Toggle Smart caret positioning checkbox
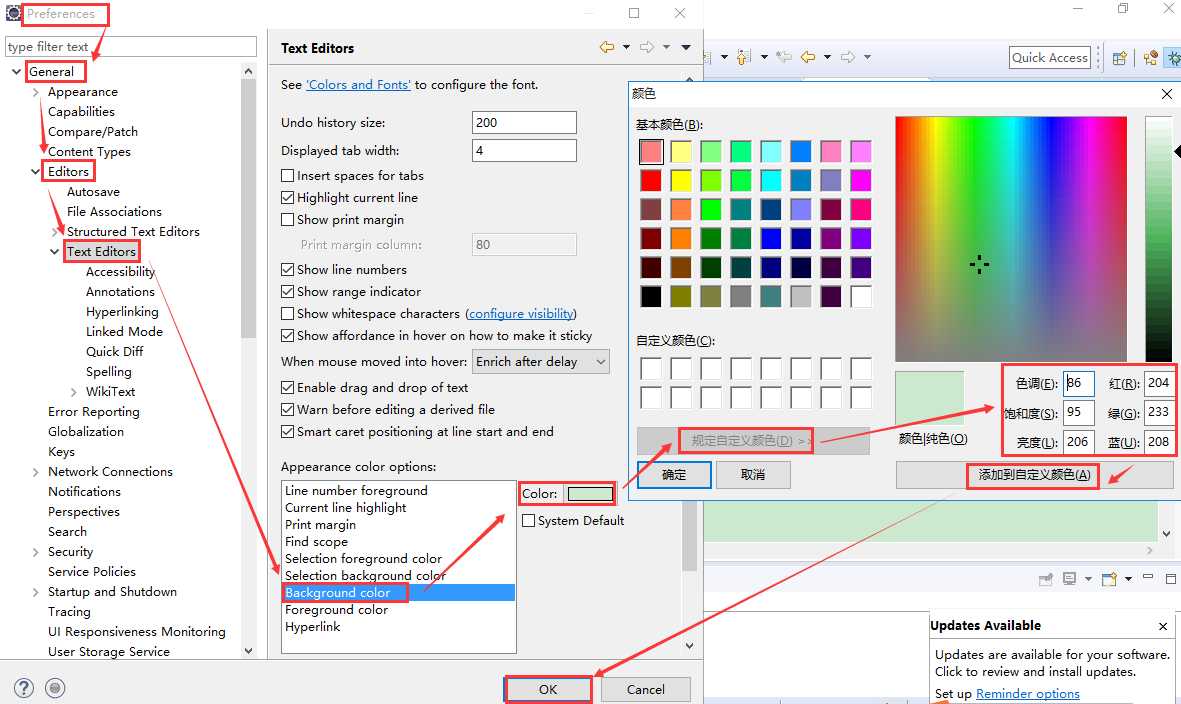 [287, 431]
